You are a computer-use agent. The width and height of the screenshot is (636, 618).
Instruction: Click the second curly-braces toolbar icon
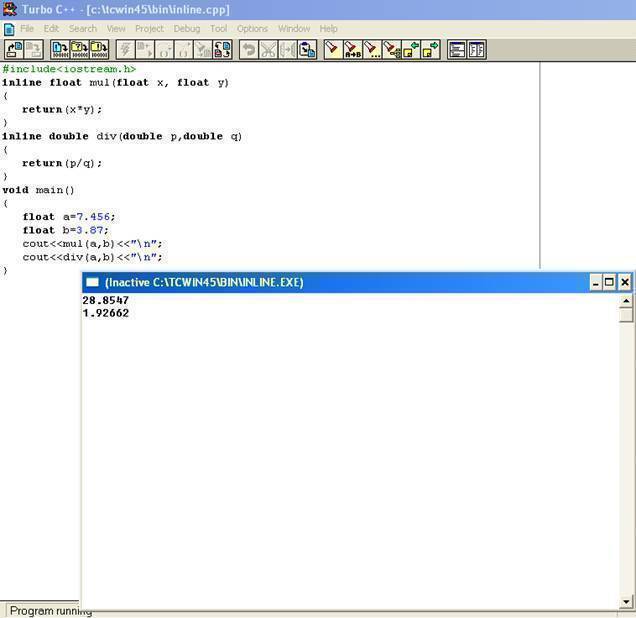coord(183,50)
